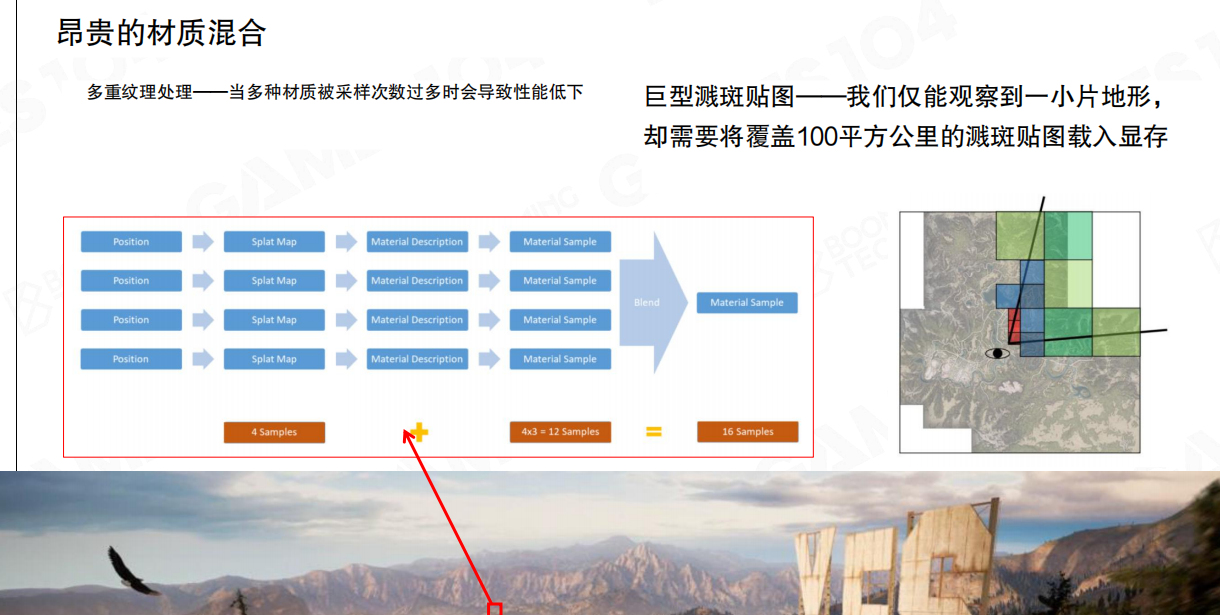Viewport: 1220px width, 615px height.
Task: Select the top-row Position box
Action: (131, 242)
